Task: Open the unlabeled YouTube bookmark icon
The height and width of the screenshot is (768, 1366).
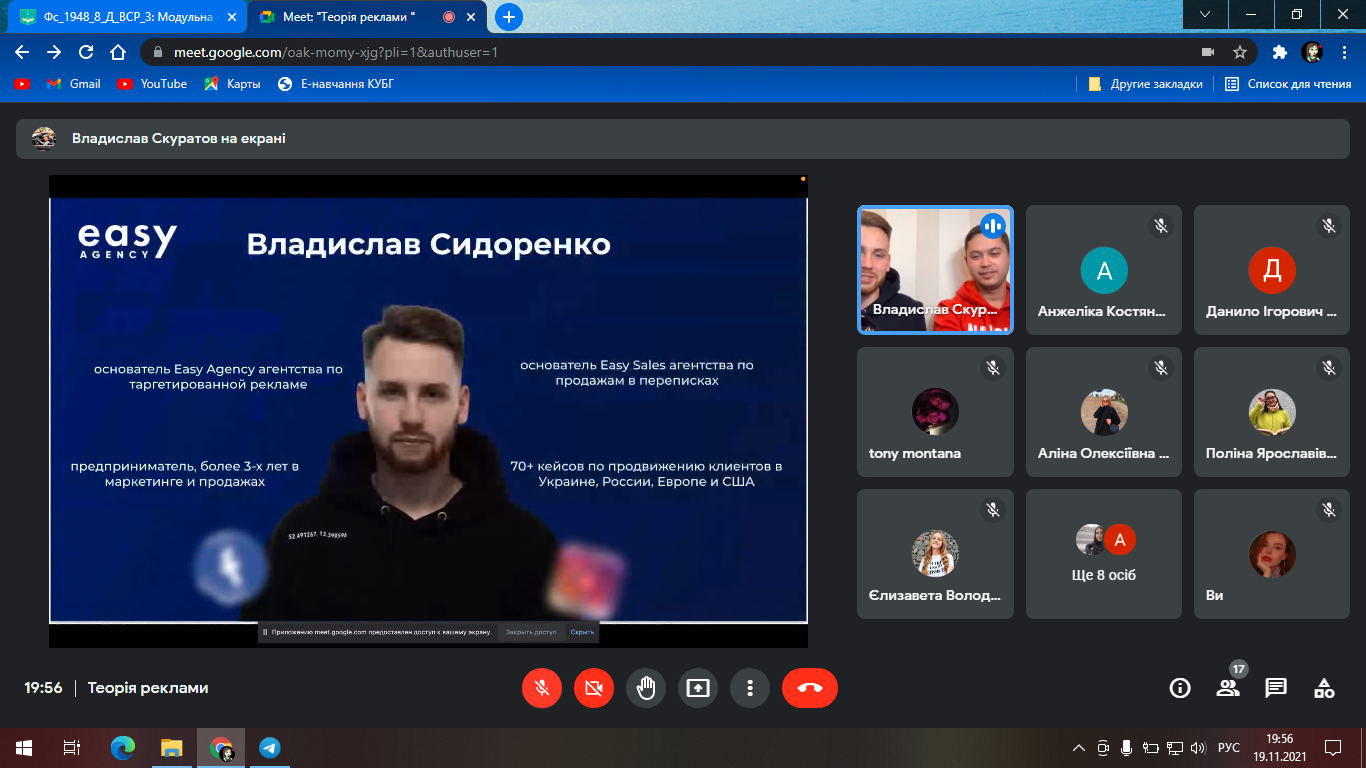Action: coord(22,84)
